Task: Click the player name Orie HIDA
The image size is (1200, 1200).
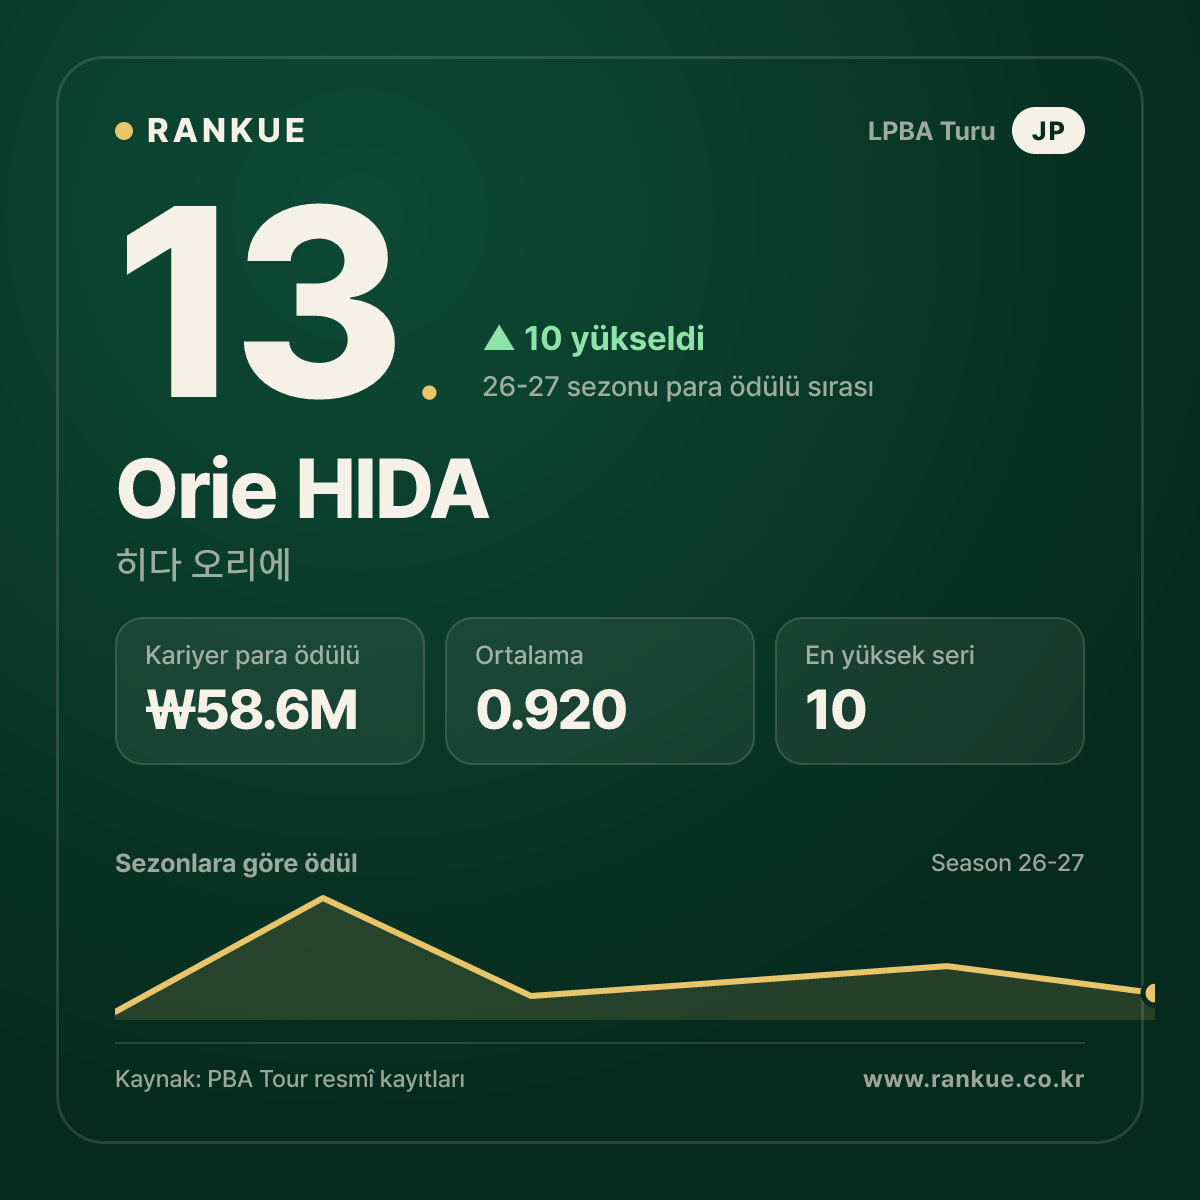Action: [303, 489]
